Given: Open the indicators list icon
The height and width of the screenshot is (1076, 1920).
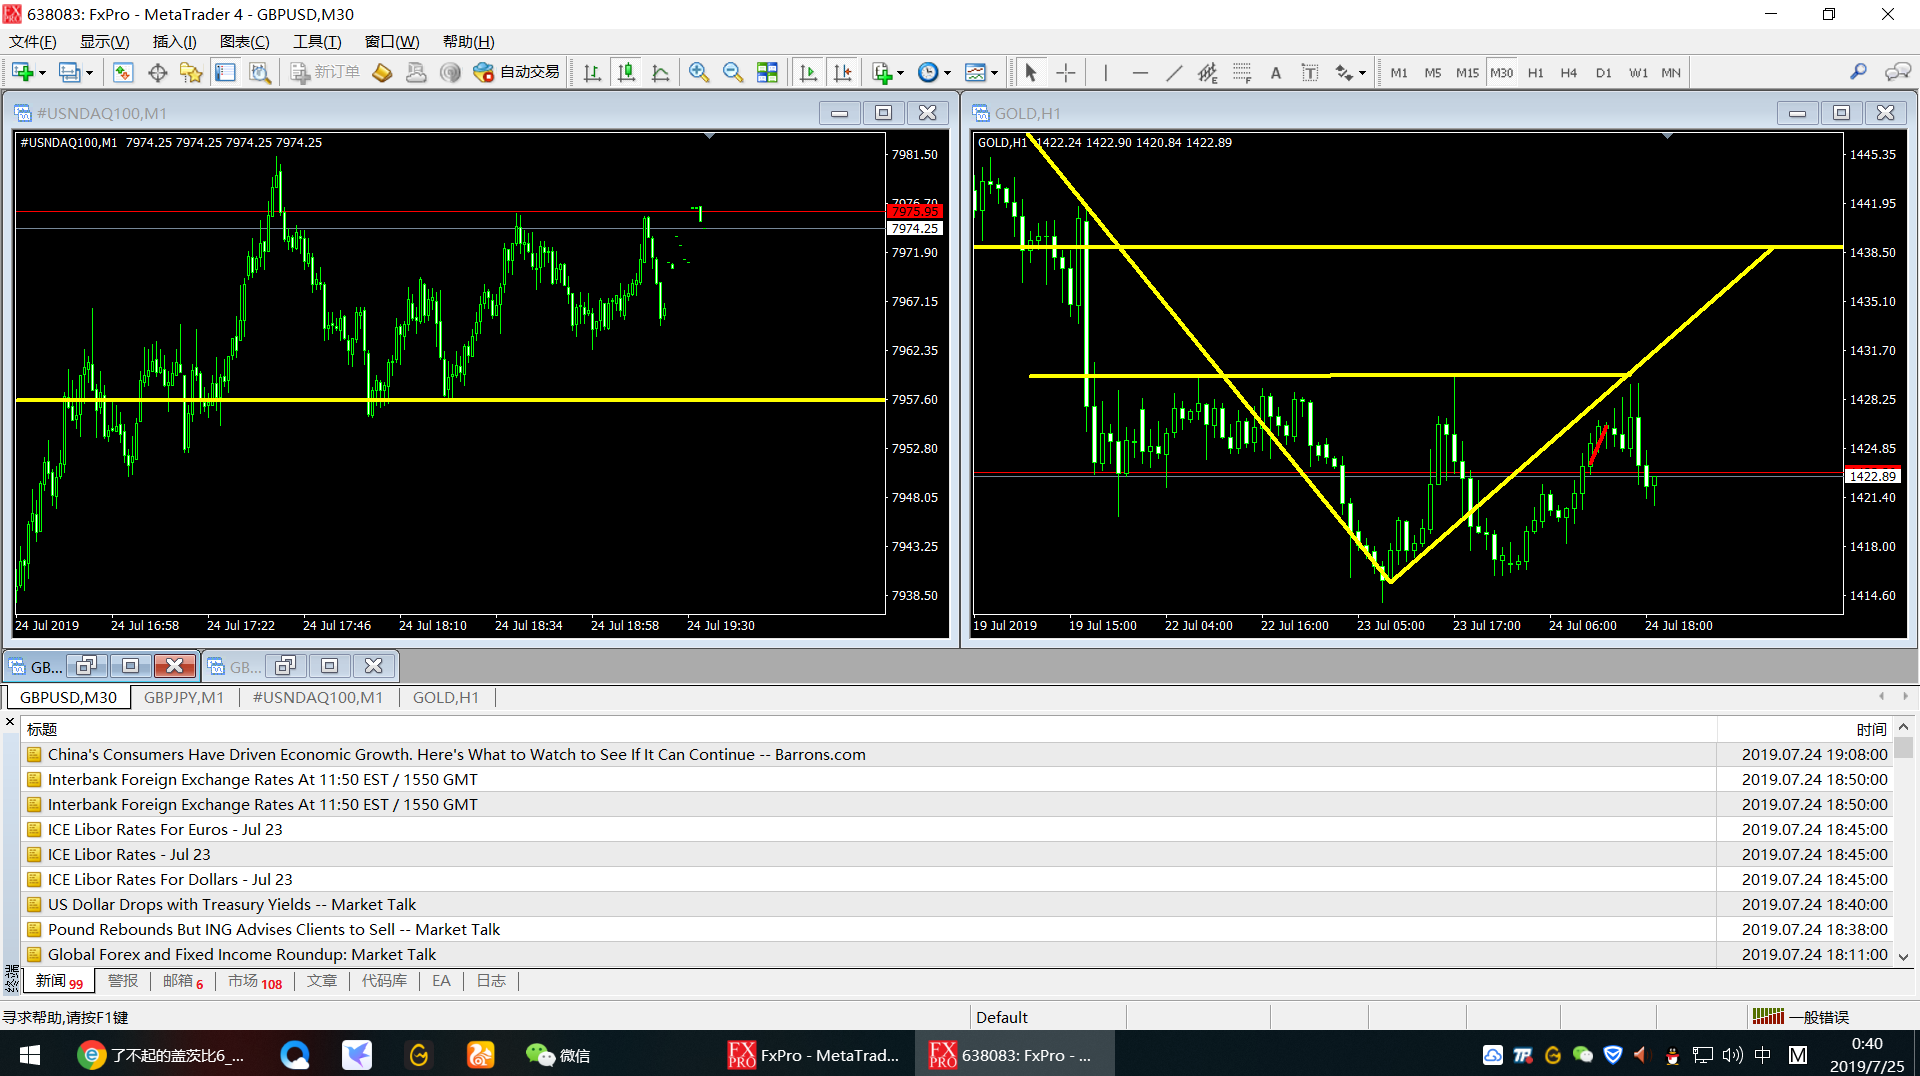Looking at the screenshot, I should [x=882, y=72].
